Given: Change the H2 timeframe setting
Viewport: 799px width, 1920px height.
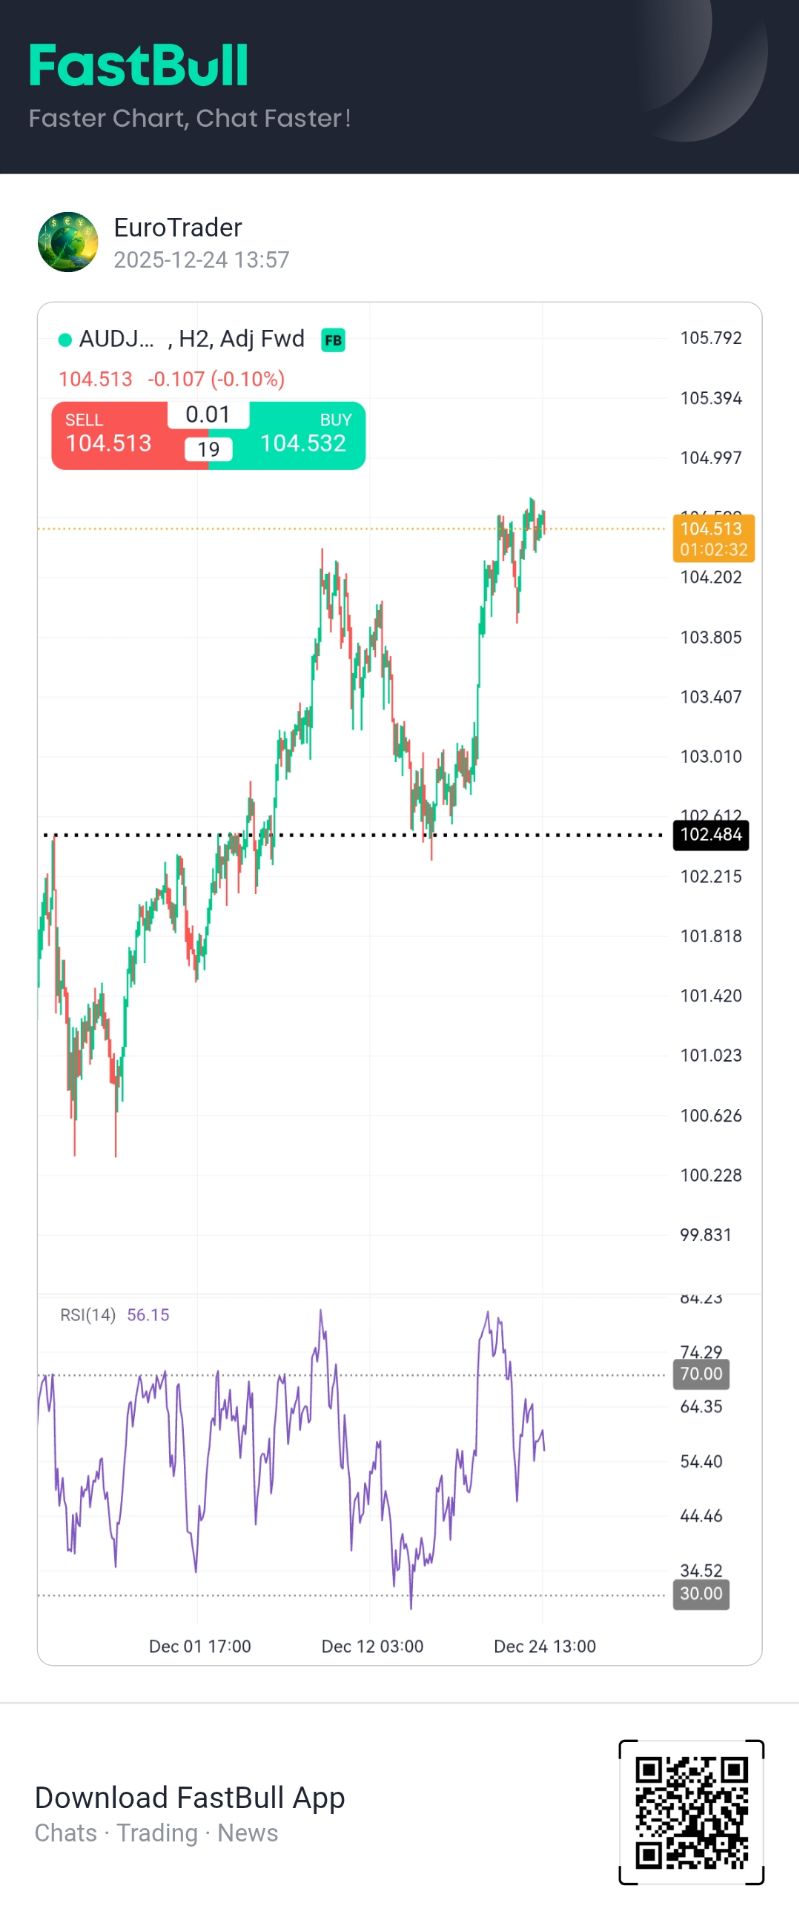Looking at the screenshot, I should tap(192, 339).
